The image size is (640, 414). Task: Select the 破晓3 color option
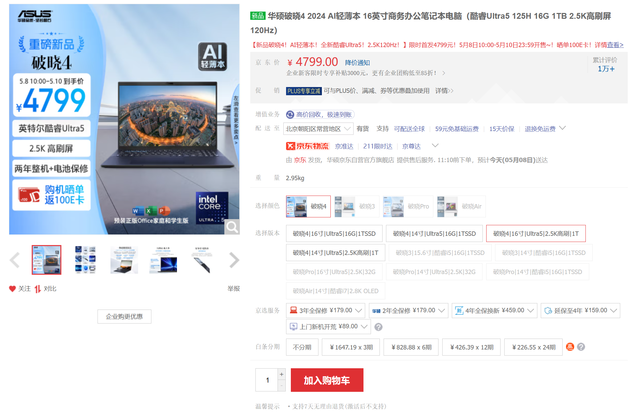(x=356, y=206)
